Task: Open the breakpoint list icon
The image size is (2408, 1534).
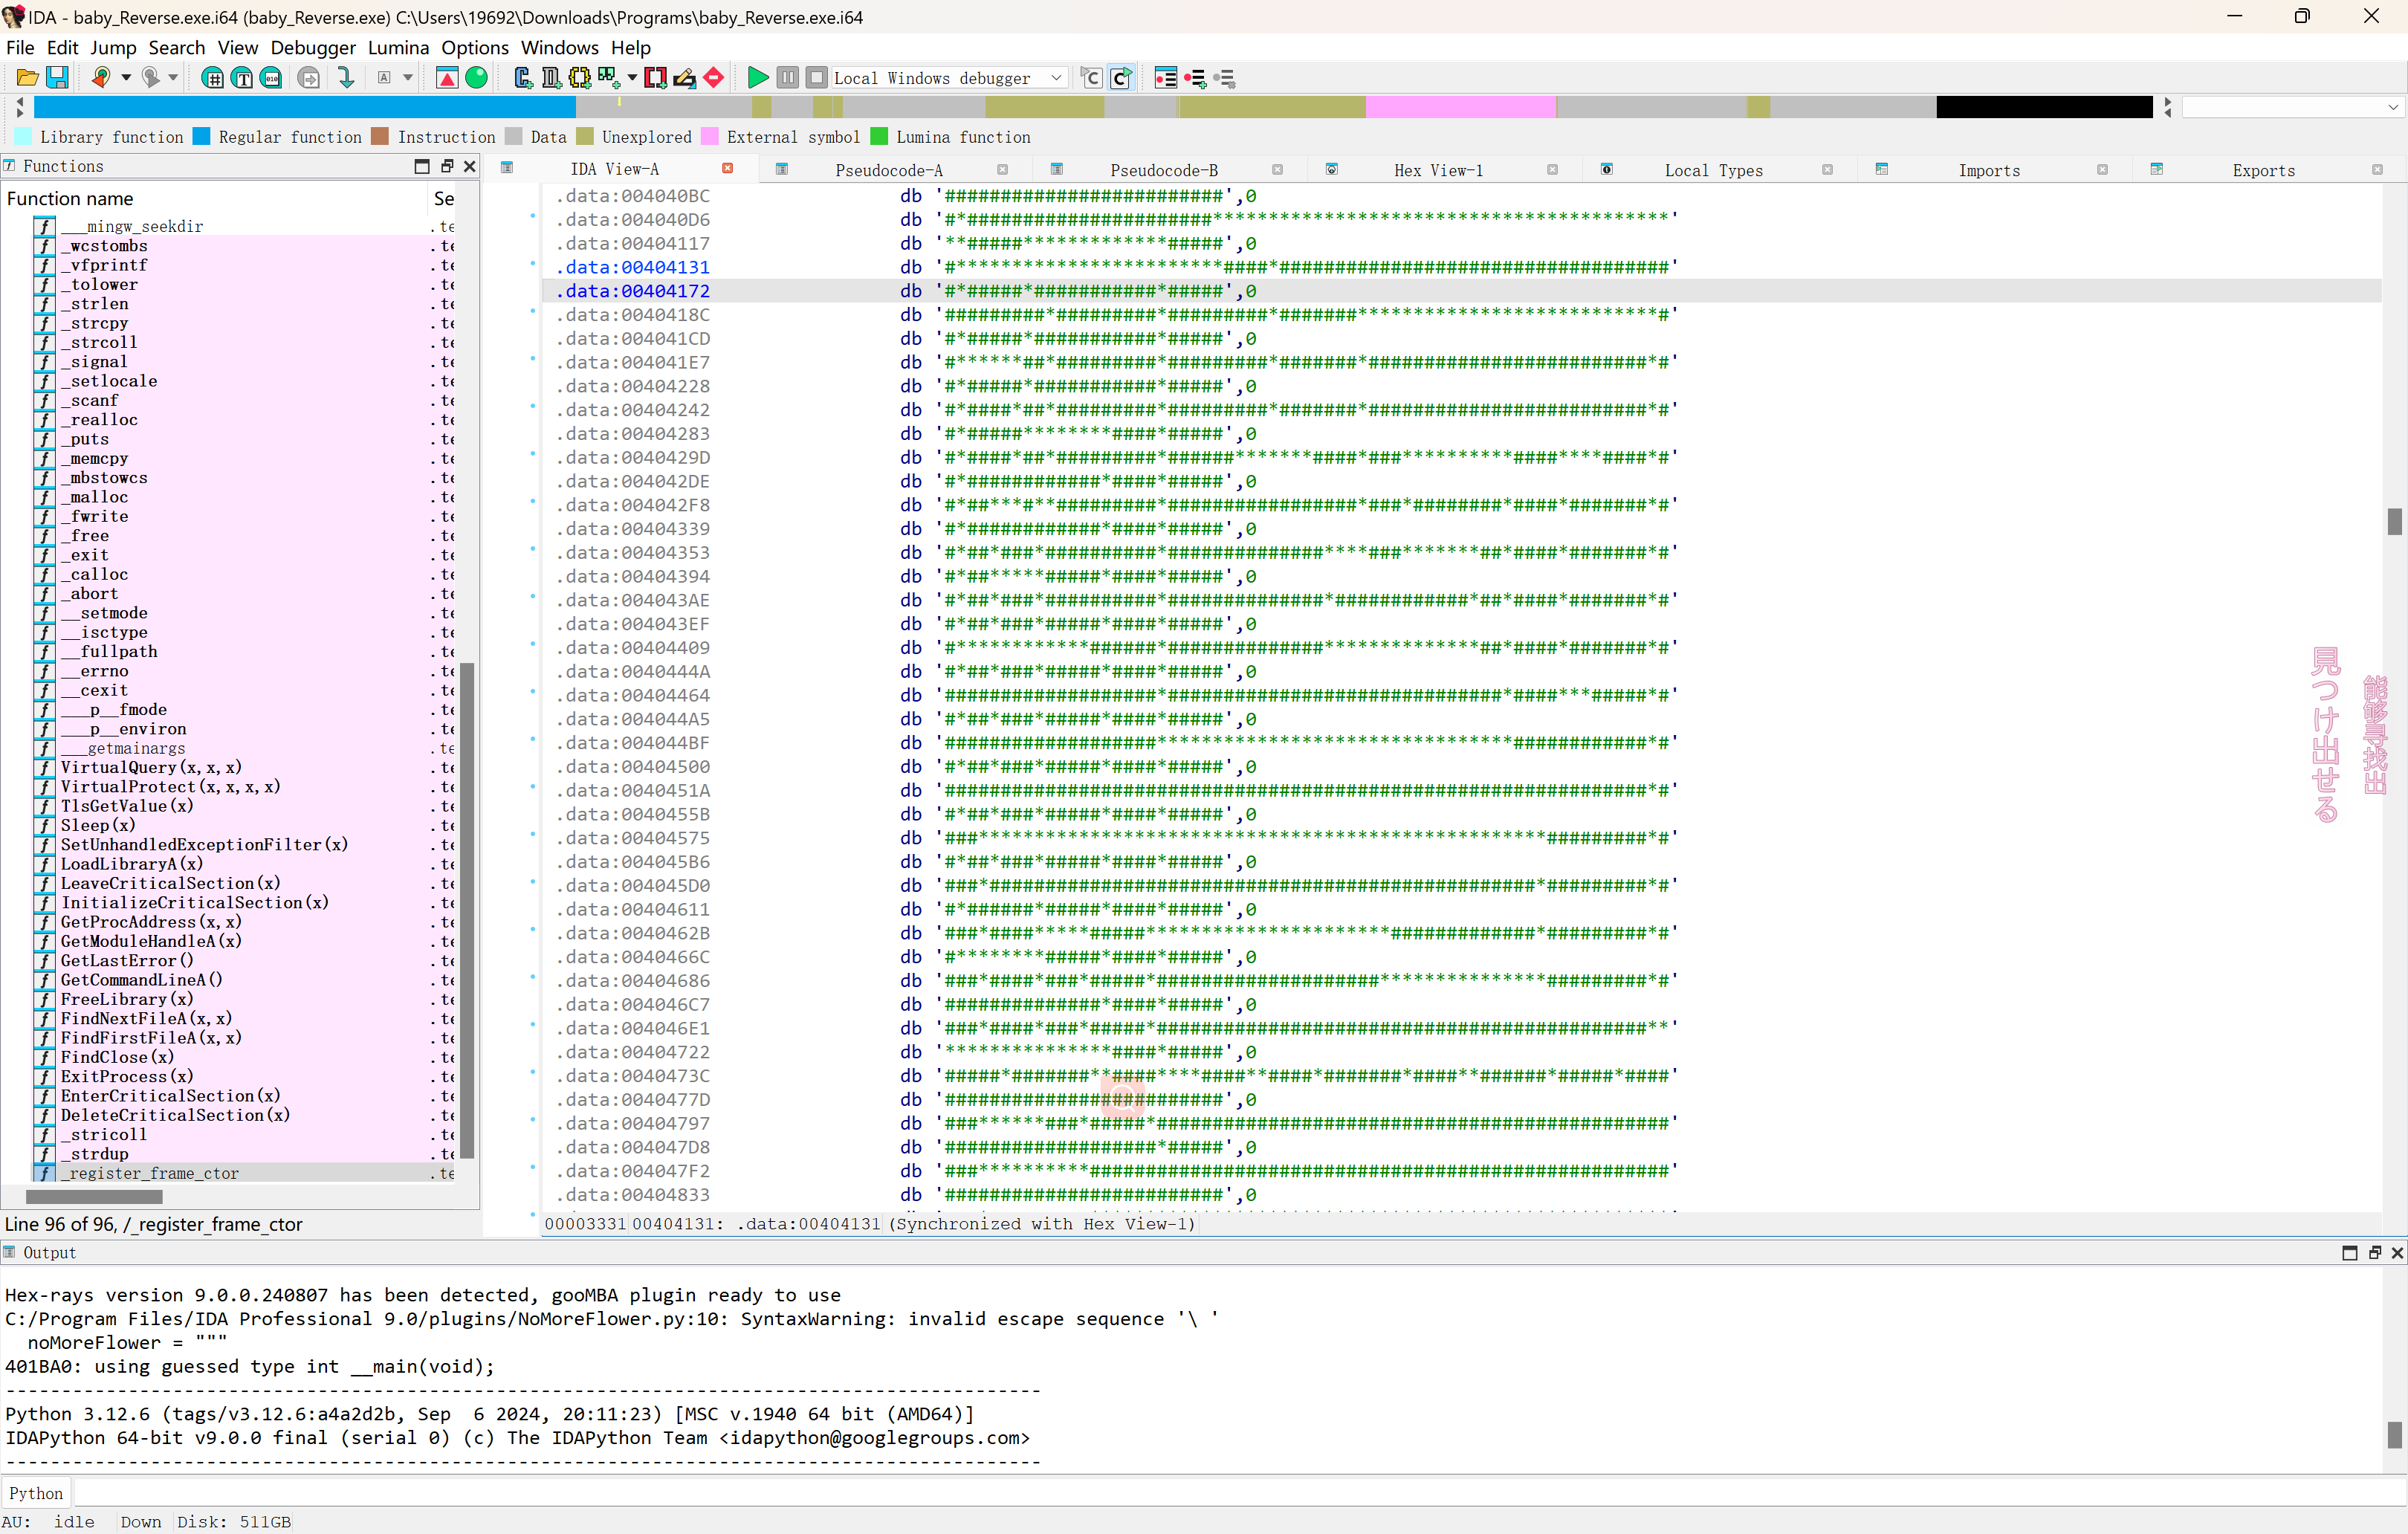Action: (1166, 78)
